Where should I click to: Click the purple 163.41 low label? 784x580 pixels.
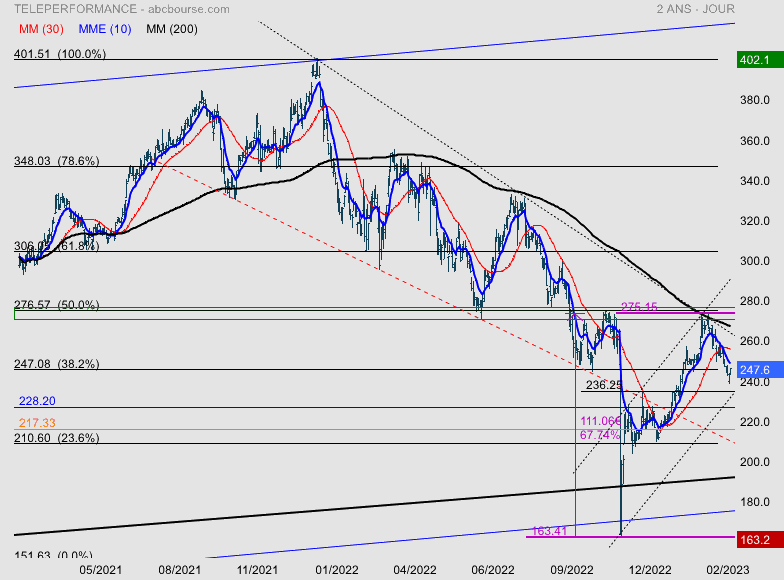[549, 531]
